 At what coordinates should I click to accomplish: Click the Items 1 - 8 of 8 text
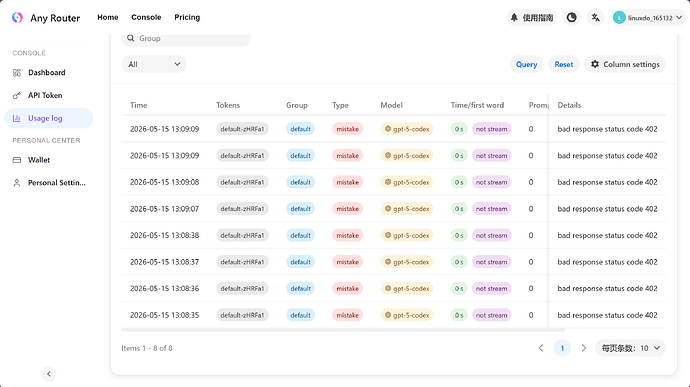(x=147, y=348)
